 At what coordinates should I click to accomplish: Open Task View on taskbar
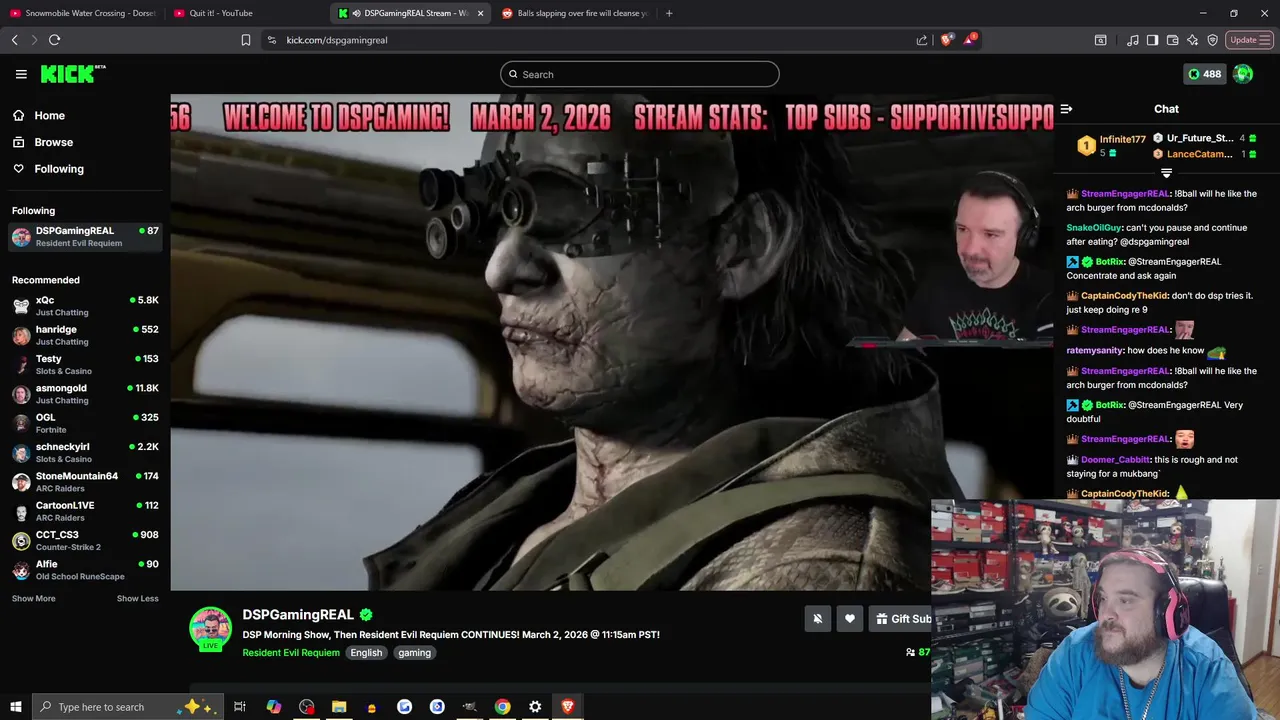240,707
